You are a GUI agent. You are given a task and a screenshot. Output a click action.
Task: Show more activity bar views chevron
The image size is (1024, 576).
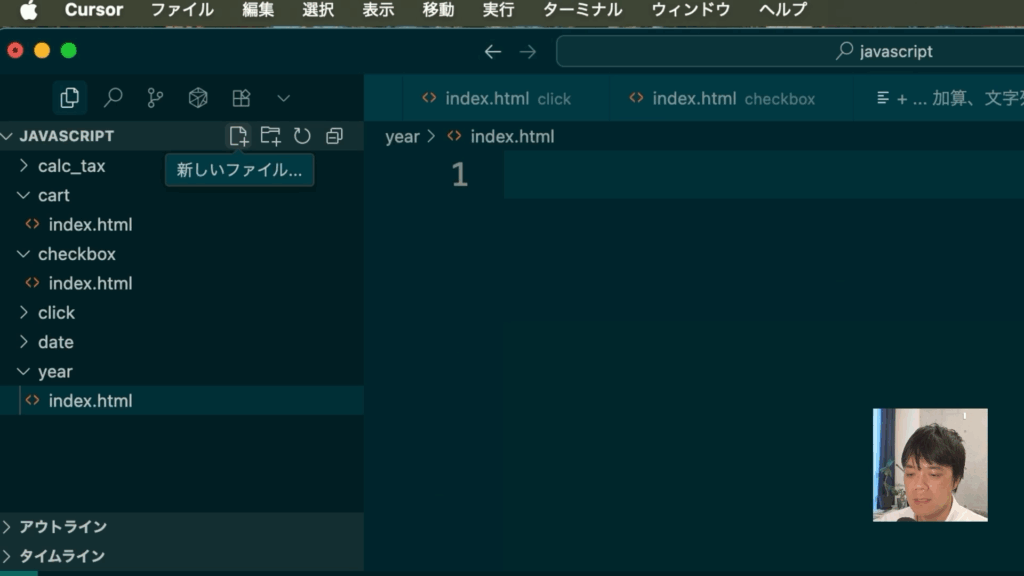pyautogui.click(x=283, y=98)
